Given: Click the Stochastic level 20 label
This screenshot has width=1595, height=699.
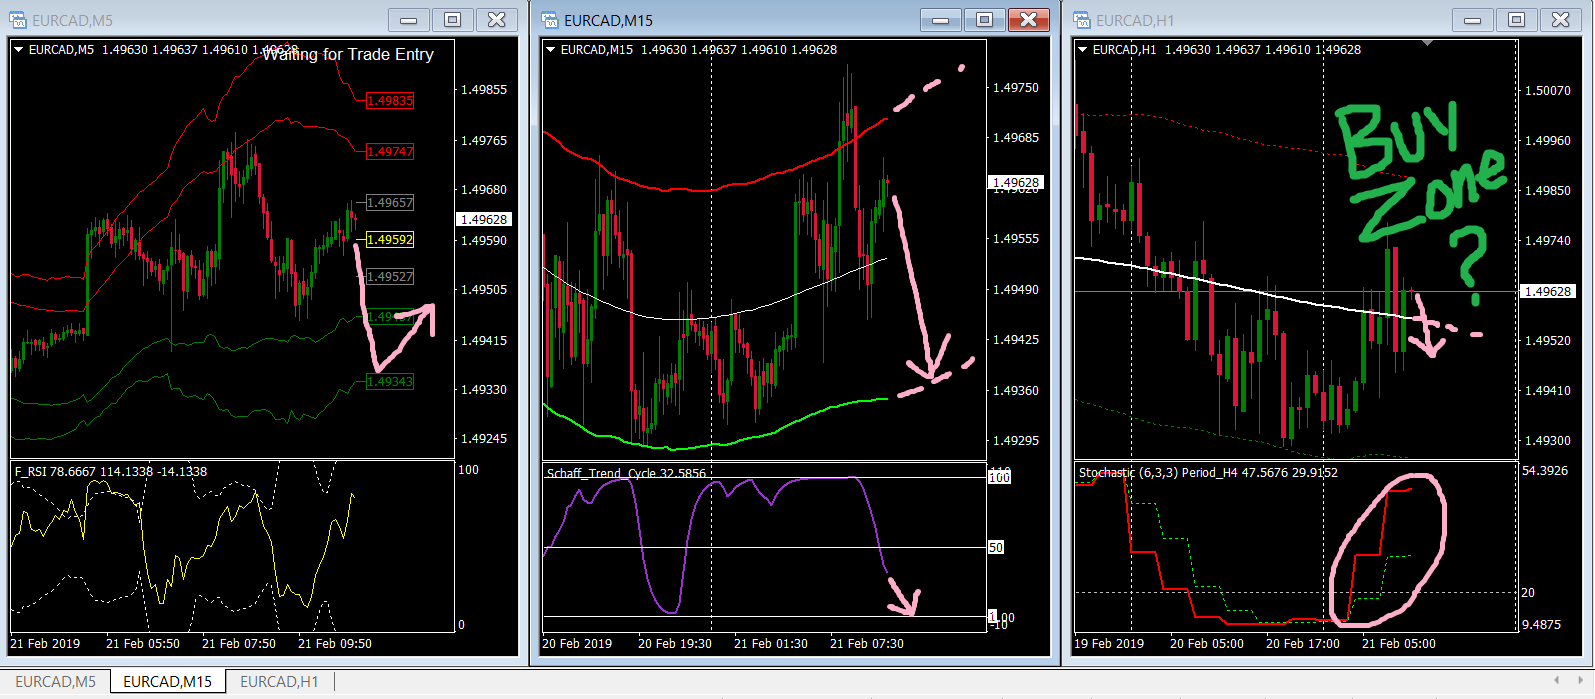Looking at the screenshot, I should click(1528, 592).
